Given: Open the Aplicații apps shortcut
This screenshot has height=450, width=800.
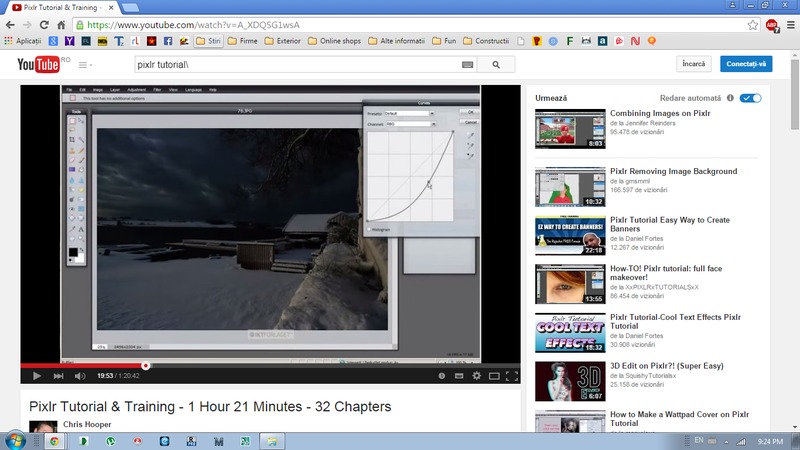Looking at the screenshot, I should click(x=23, y=41).
